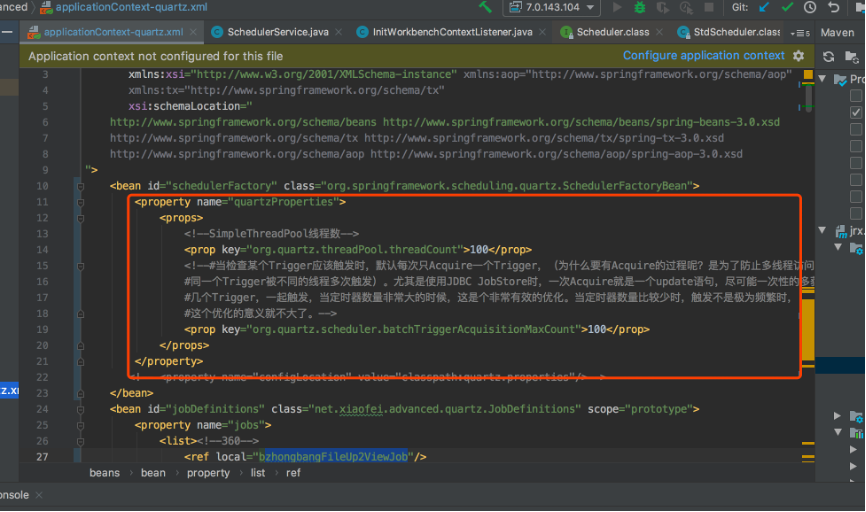Switch to the Scheduler.class tab
866x512 pixels.
click(x=612, y=32)
